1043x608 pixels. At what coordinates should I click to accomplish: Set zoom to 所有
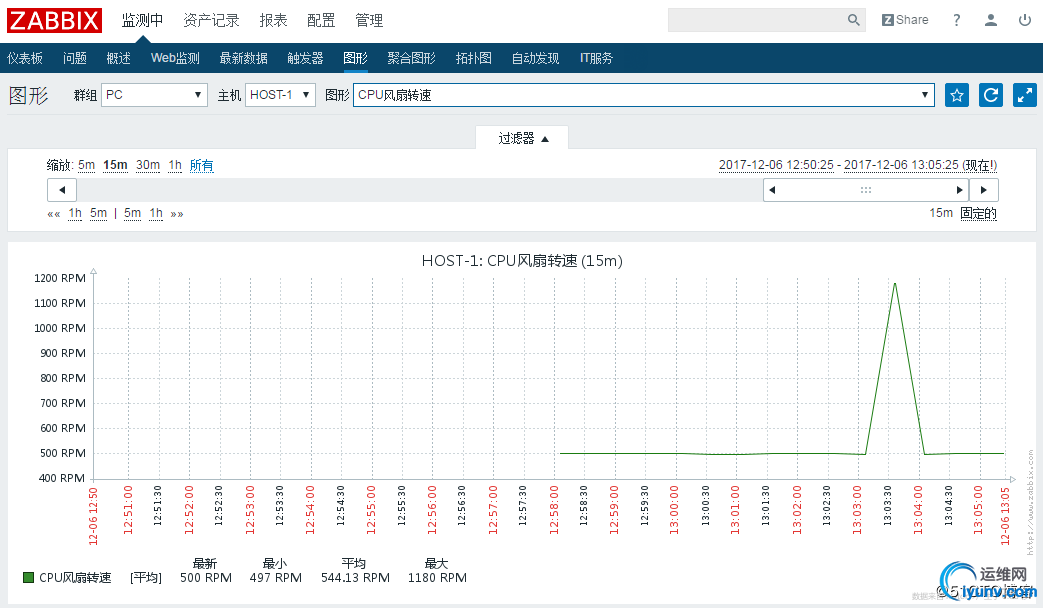coord(202,165)
